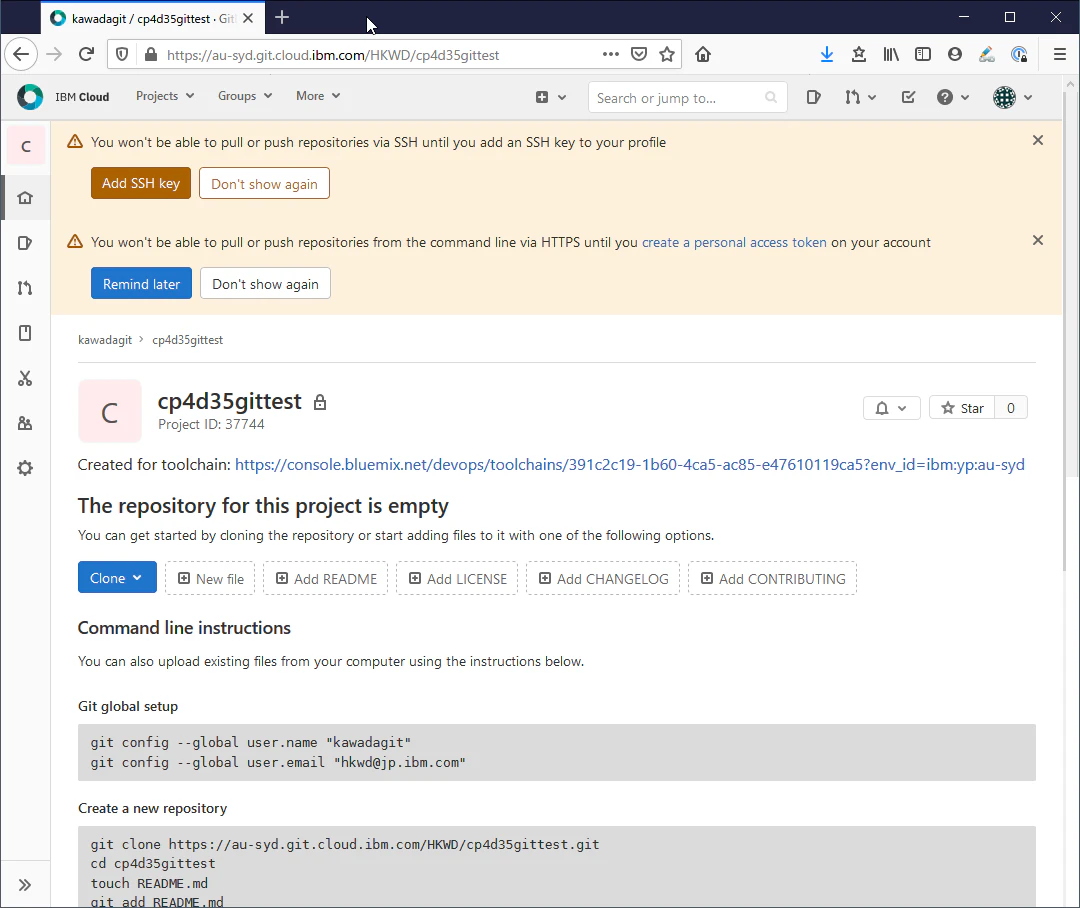The image size is (1080, 908).
Task: Open Wiki icon in left sidebar
Action: pyautogui.click(x=25, y=333)
